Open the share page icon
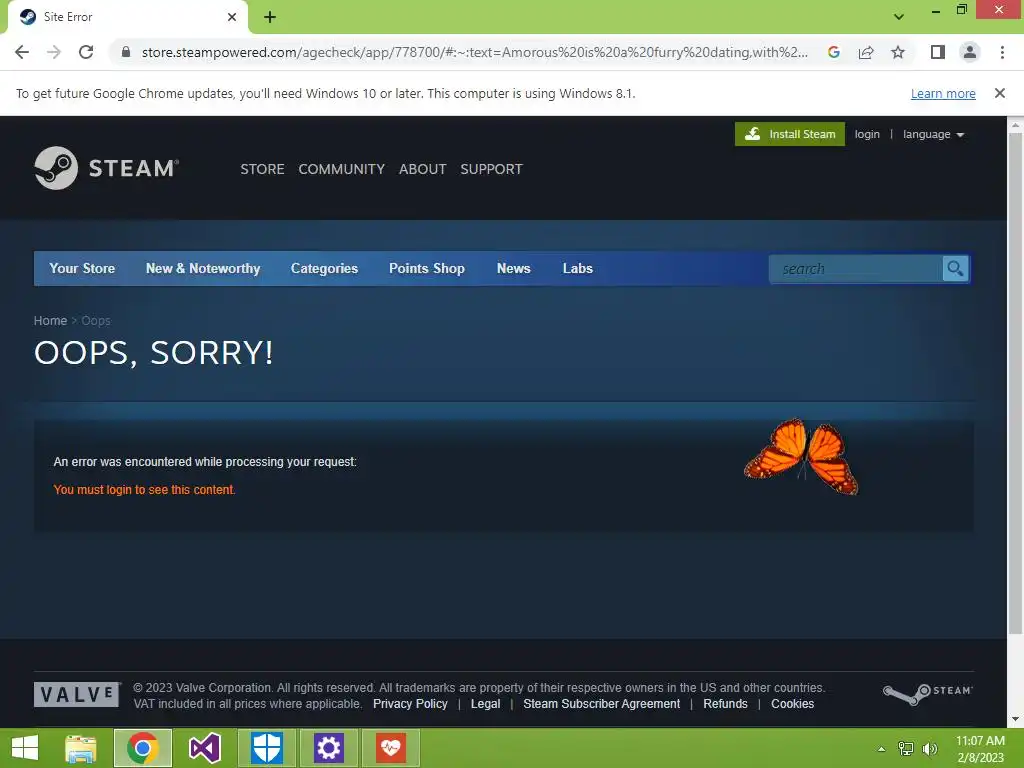This screenshot has width=1024, height=768. coord(866,52)
